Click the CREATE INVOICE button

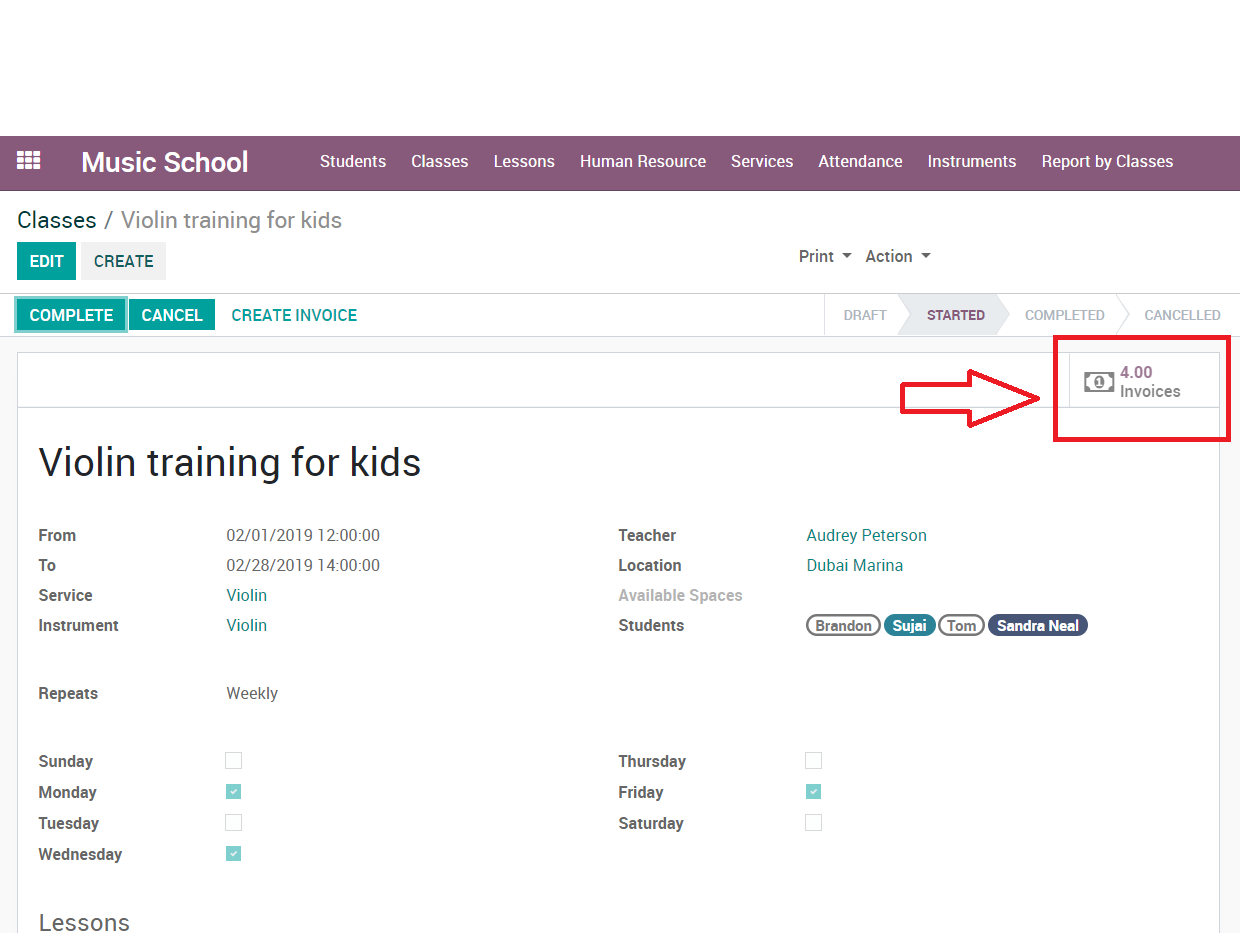coord(294,315)
